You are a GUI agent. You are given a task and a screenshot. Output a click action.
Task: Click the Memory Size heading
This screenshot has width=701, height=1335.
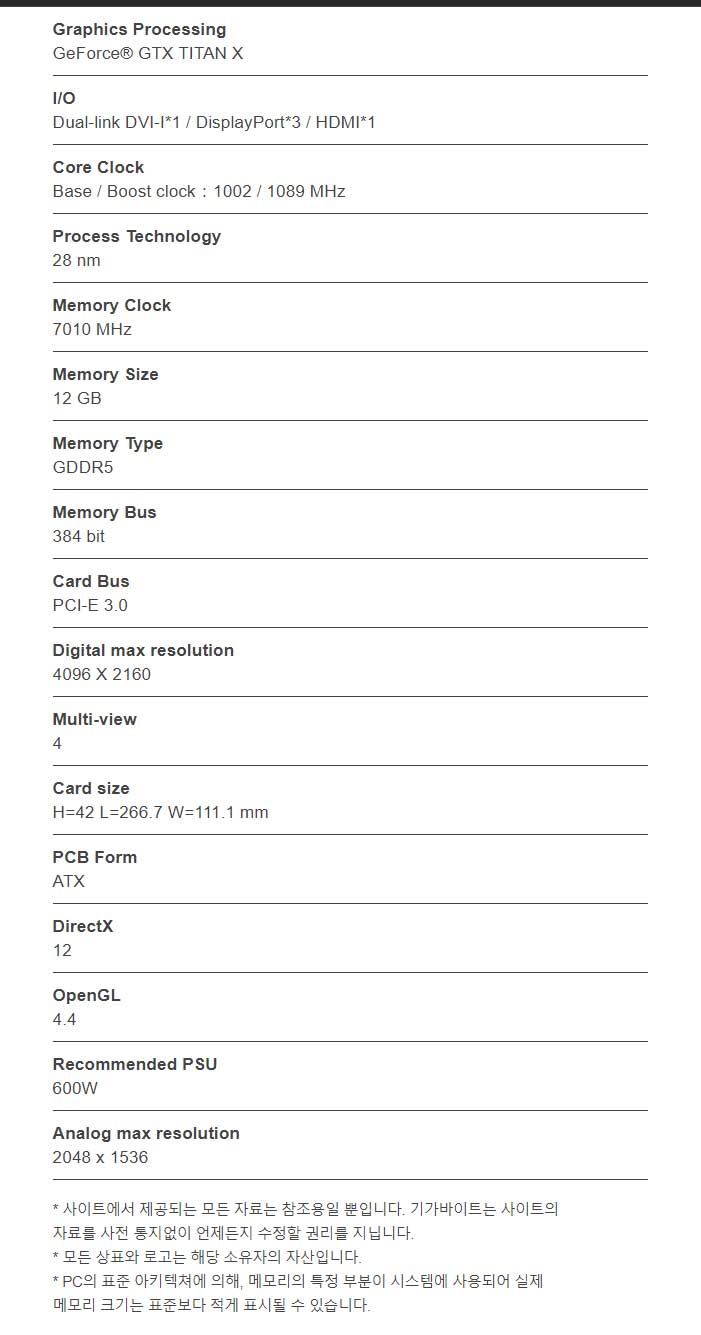click(105, 375)
